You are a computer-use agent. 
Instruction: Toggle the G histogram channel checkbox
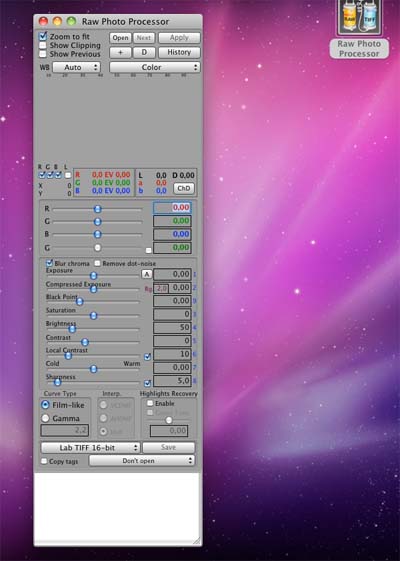50,175
